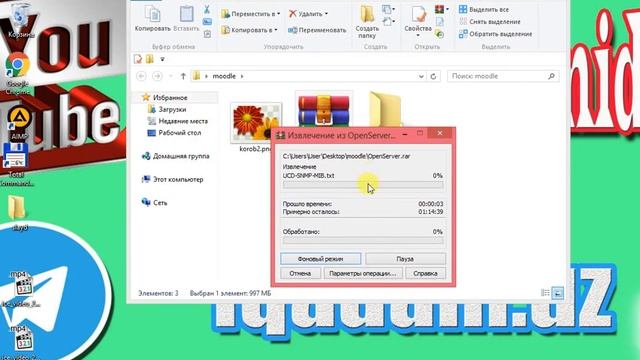Select the korob2.png flower thumbnail
The width and height of the screenshot is (640, 360).
(256, 122)
